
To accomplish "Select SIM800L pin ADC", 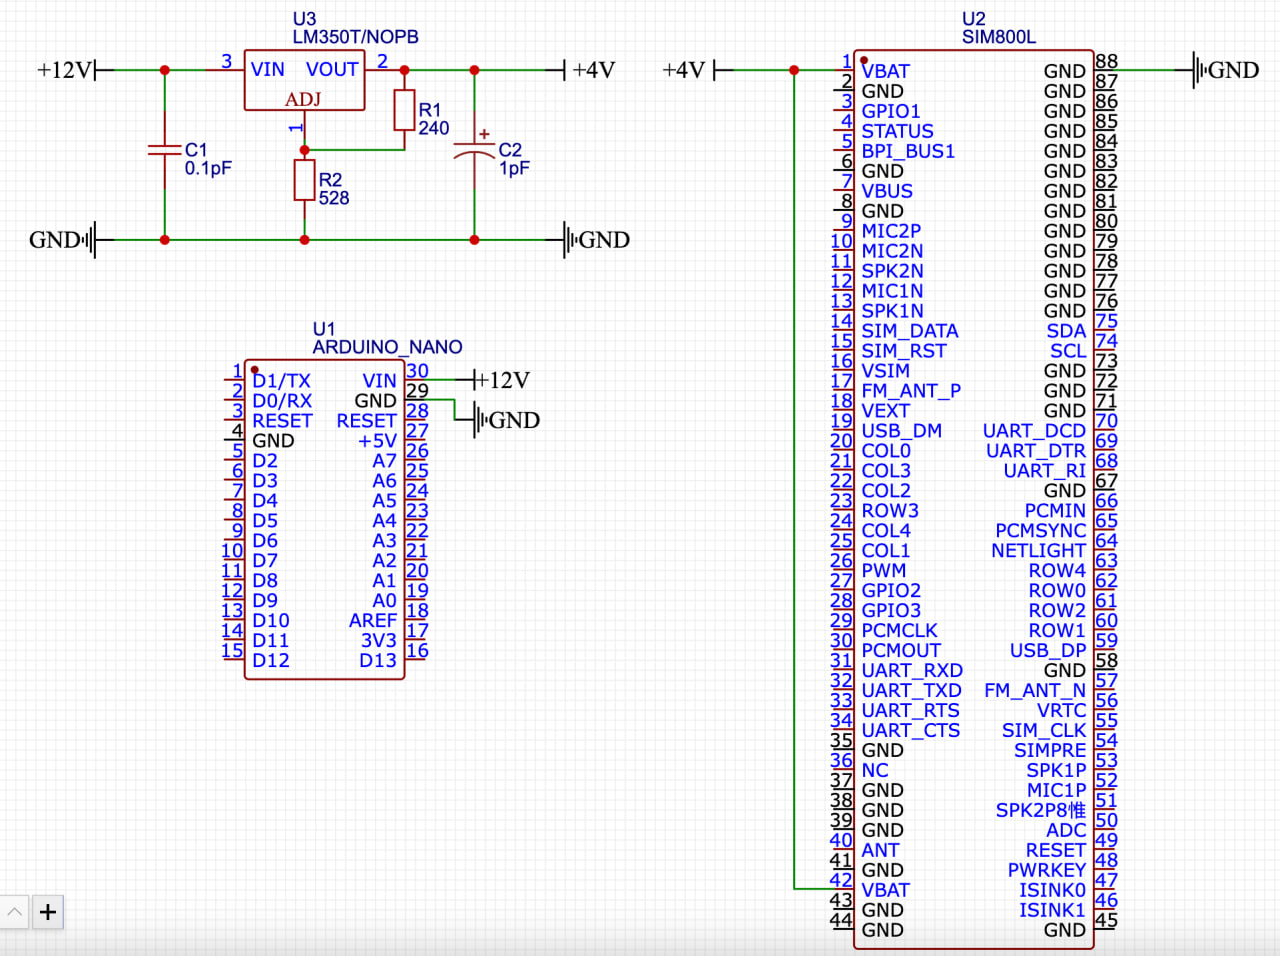I will tap(1067, 831).
